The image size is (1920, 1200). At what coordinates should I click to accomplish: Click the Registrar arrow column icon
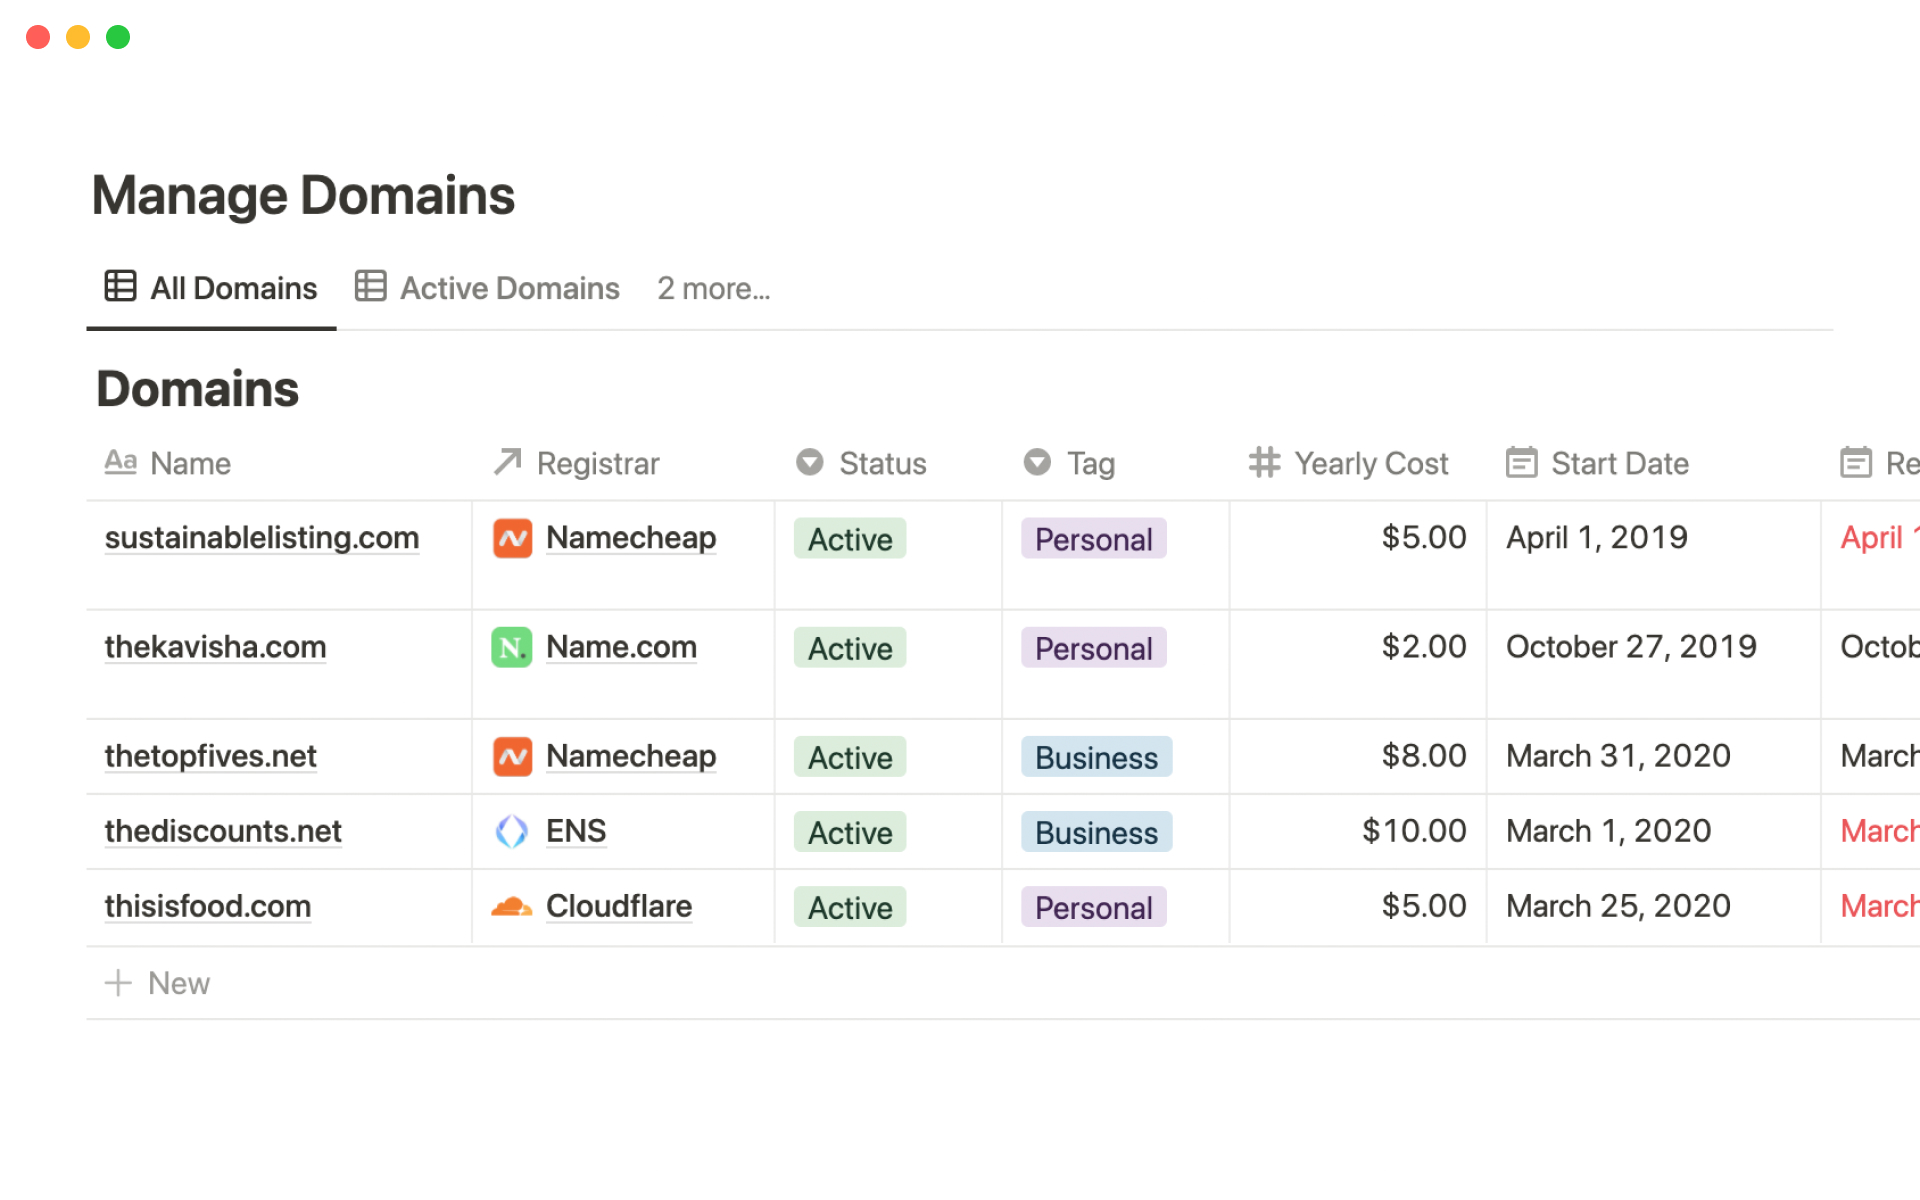click(x=508, y=462)
